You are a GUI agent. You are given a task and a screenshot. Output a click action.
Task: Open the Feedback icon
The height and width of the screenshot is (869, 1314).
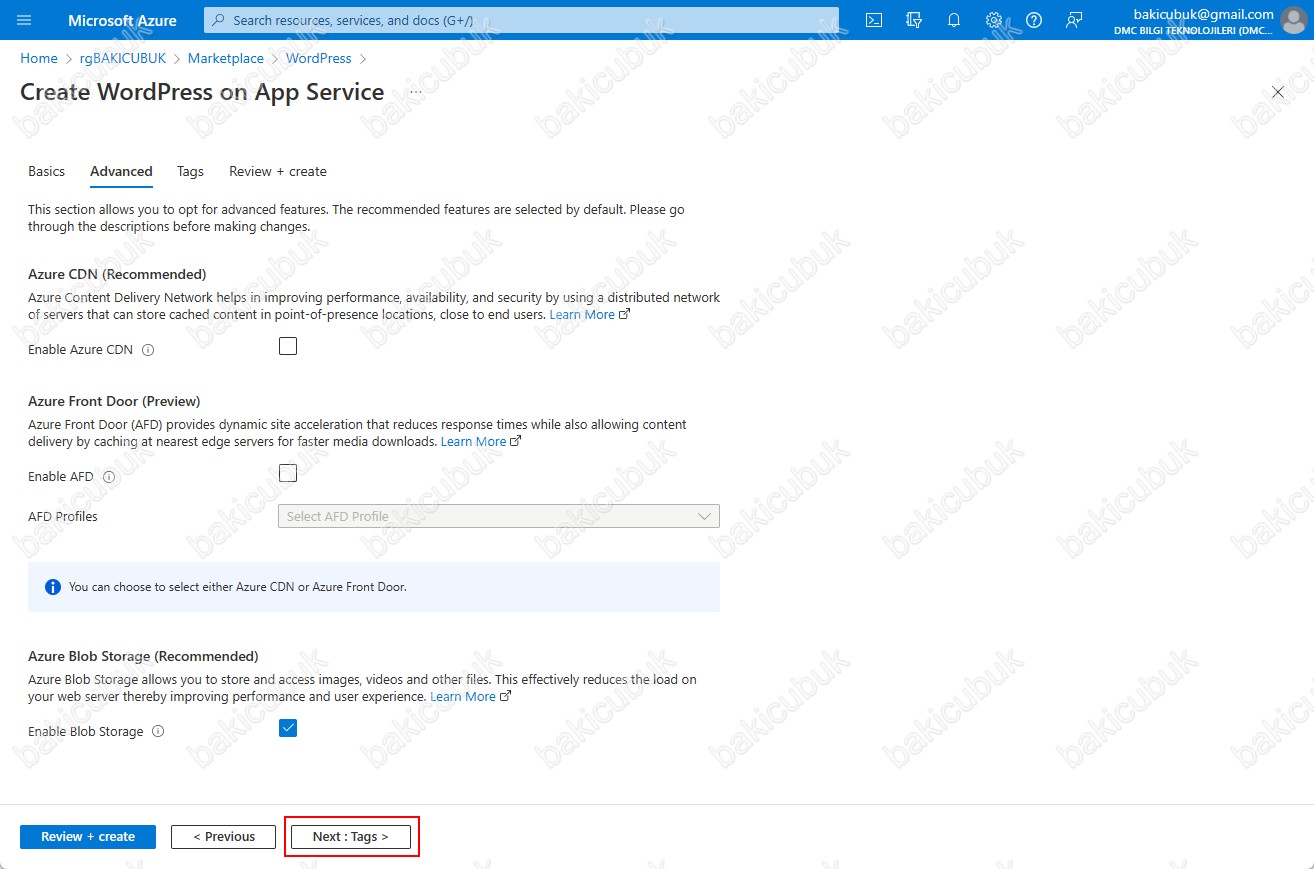(x=1074, y=20)
